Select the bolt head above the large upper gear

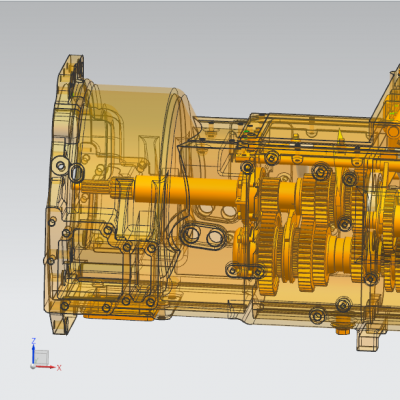271,158
